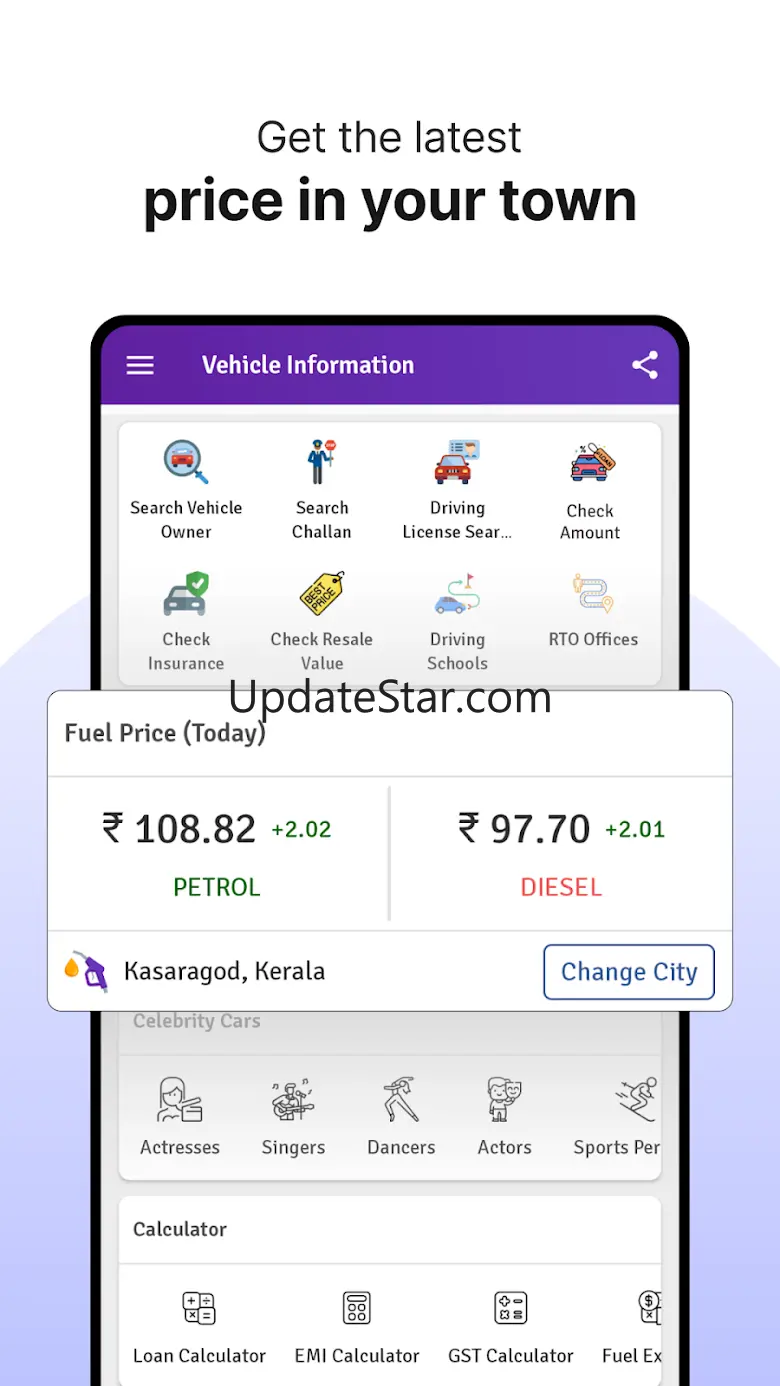Open Driving License Search icon

457,462
